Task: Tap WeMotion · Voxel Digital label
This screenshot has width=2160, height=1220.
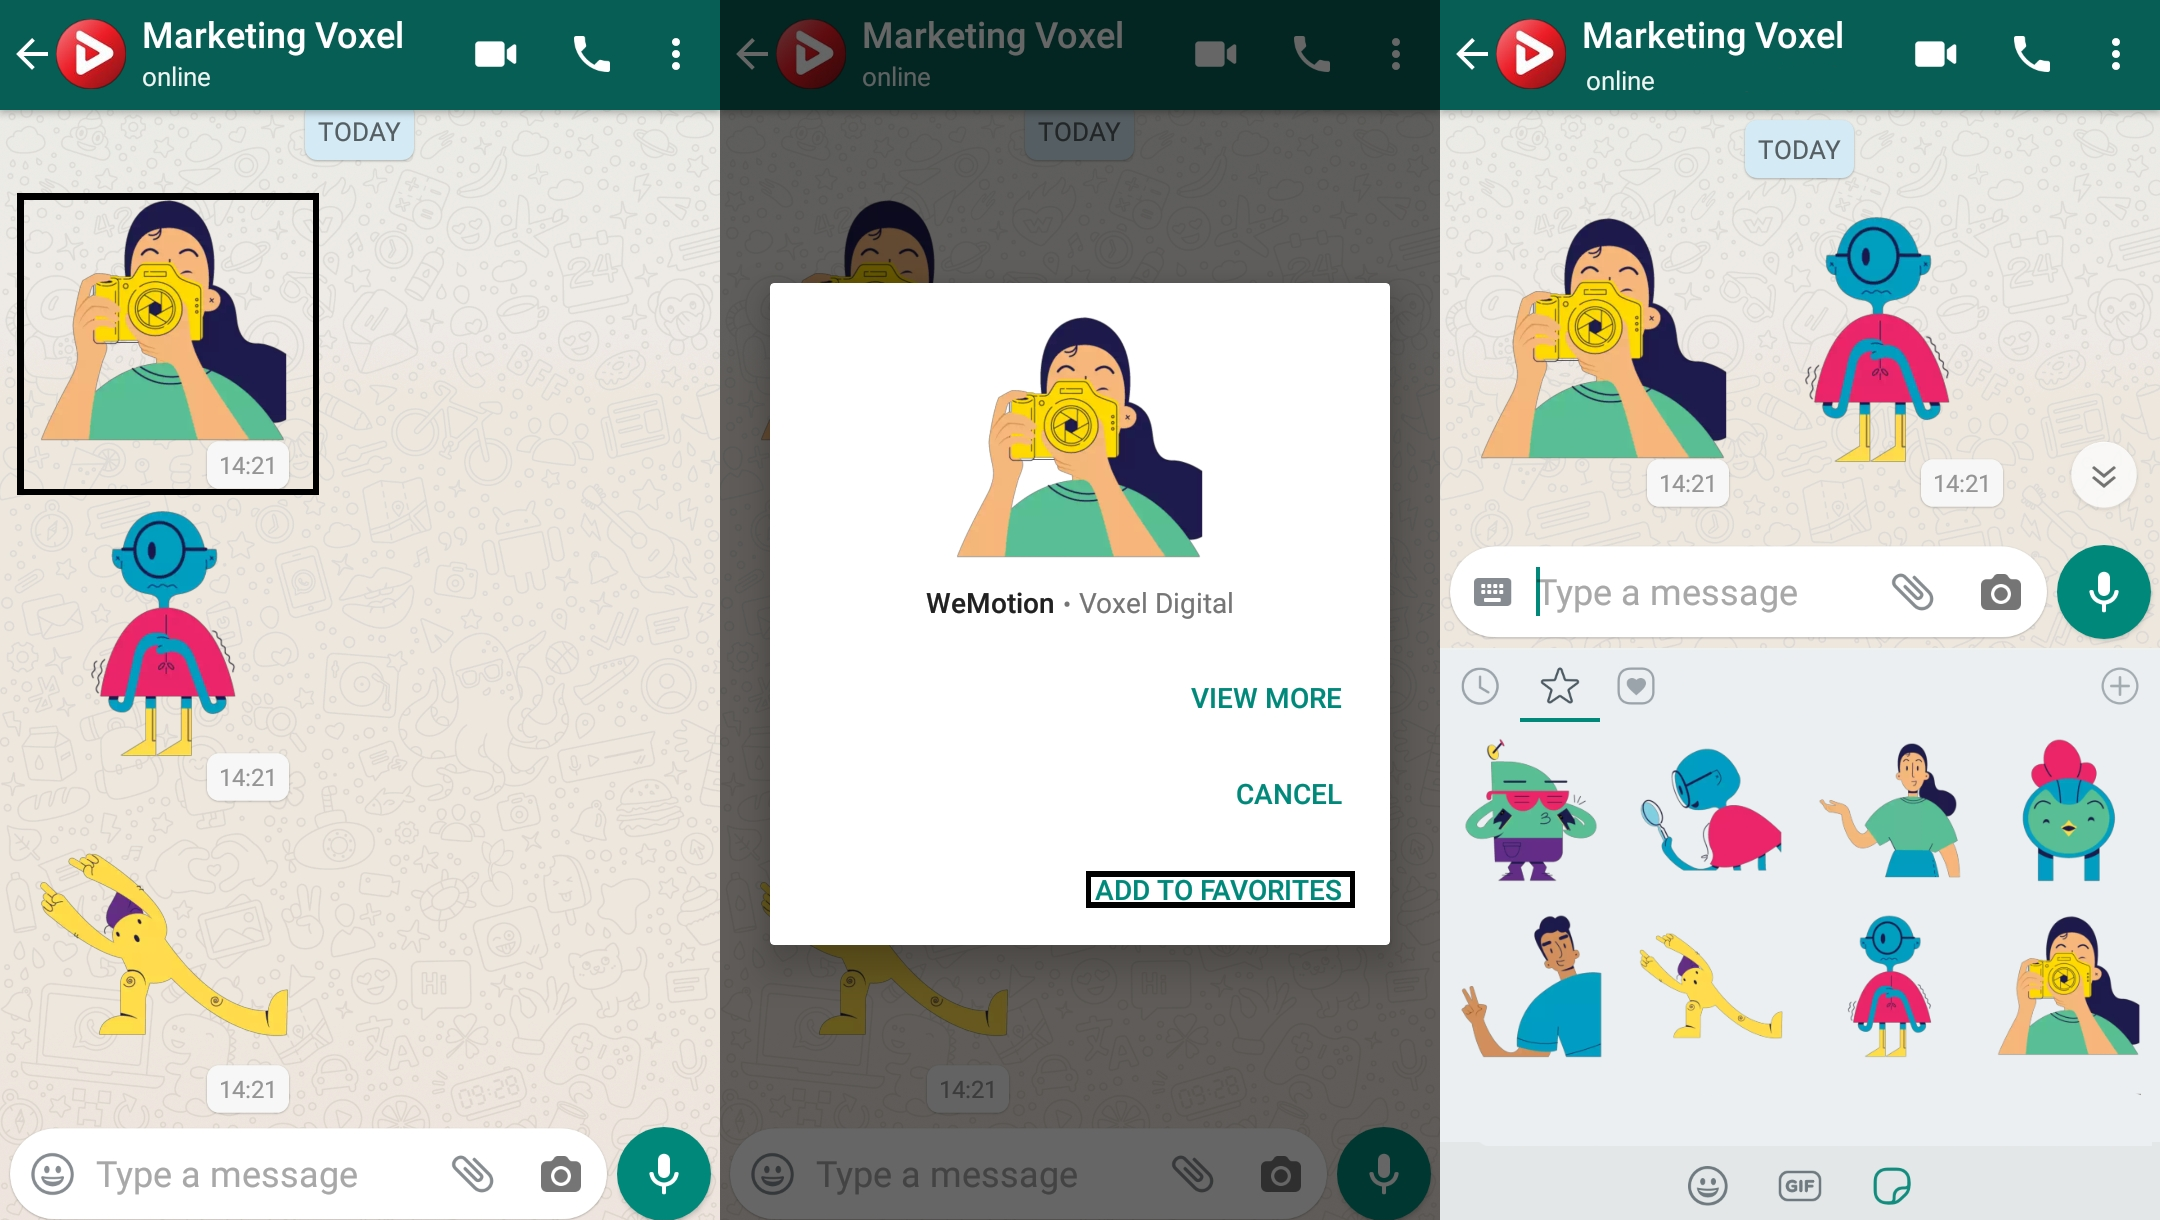Action: click(1079, 601)
